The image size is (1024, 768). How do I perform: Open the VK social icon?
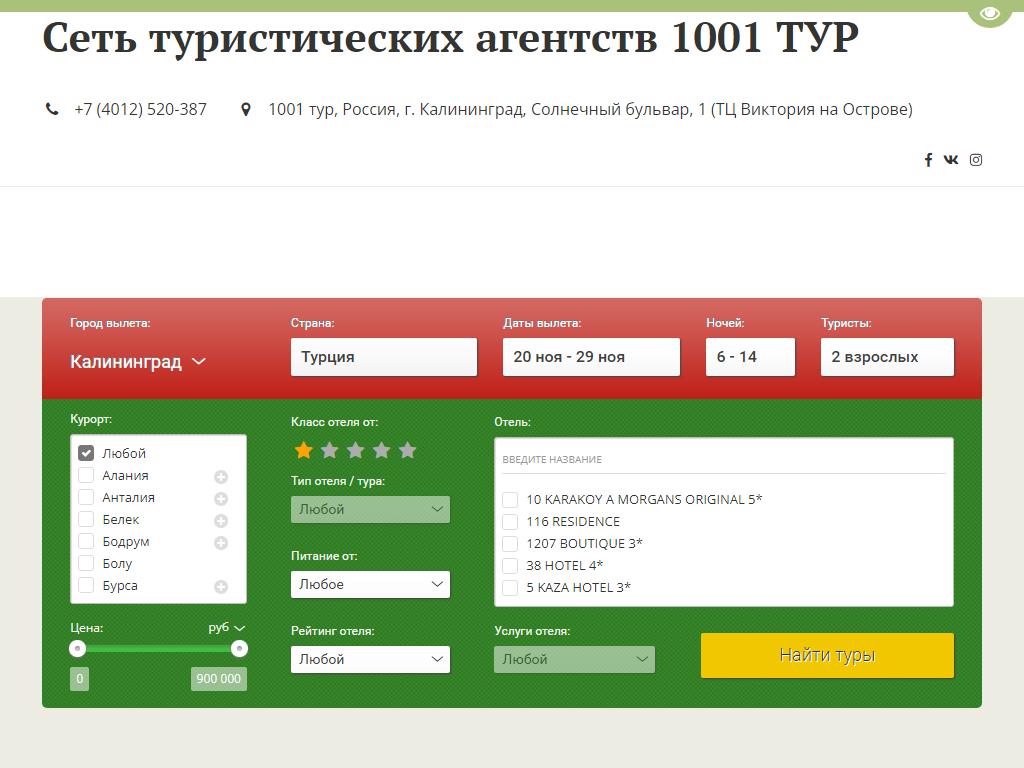[x=951, y=160]
